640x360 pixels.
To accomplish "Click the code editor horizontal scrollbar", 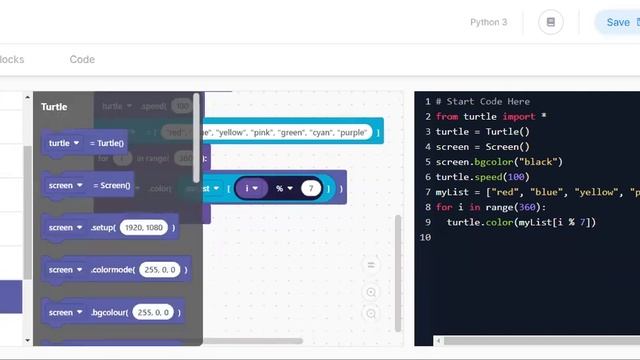I will point(542,340).
